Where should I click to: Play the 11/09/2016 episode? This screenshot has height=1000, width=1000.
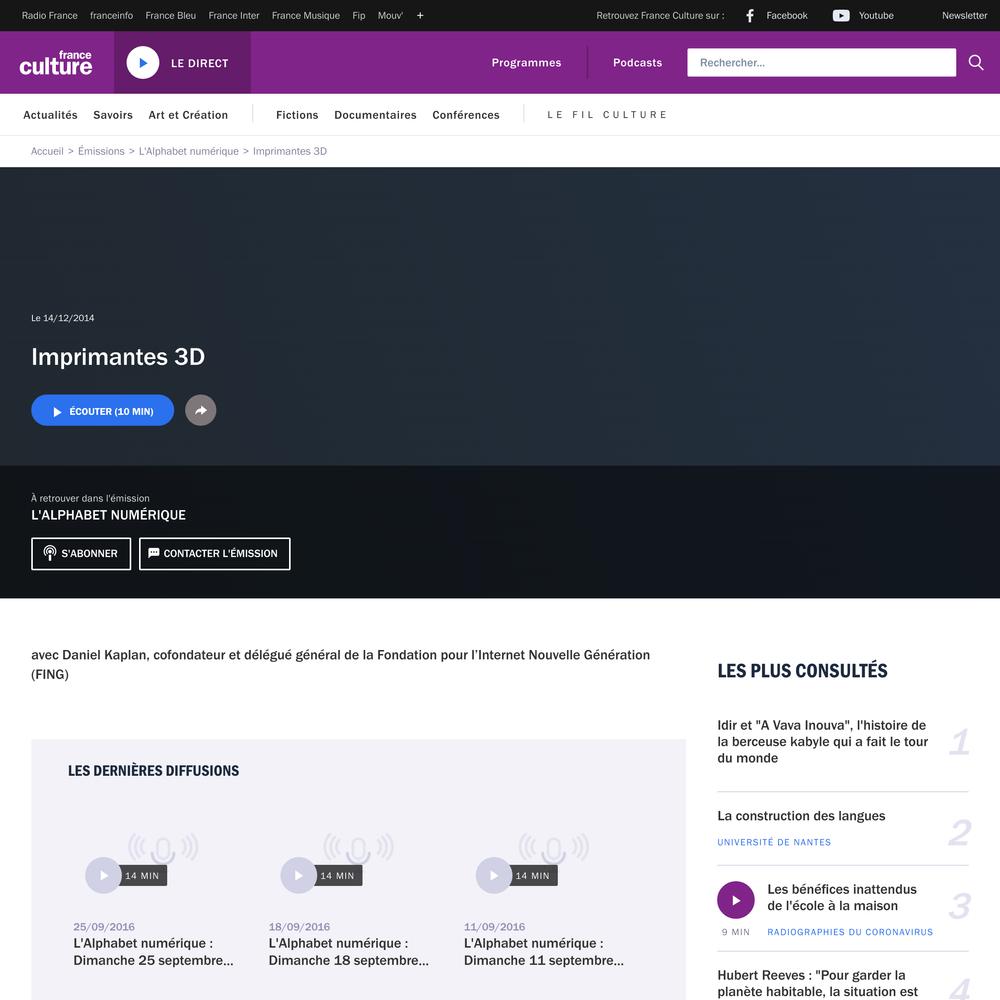click(x=494, y=875)
